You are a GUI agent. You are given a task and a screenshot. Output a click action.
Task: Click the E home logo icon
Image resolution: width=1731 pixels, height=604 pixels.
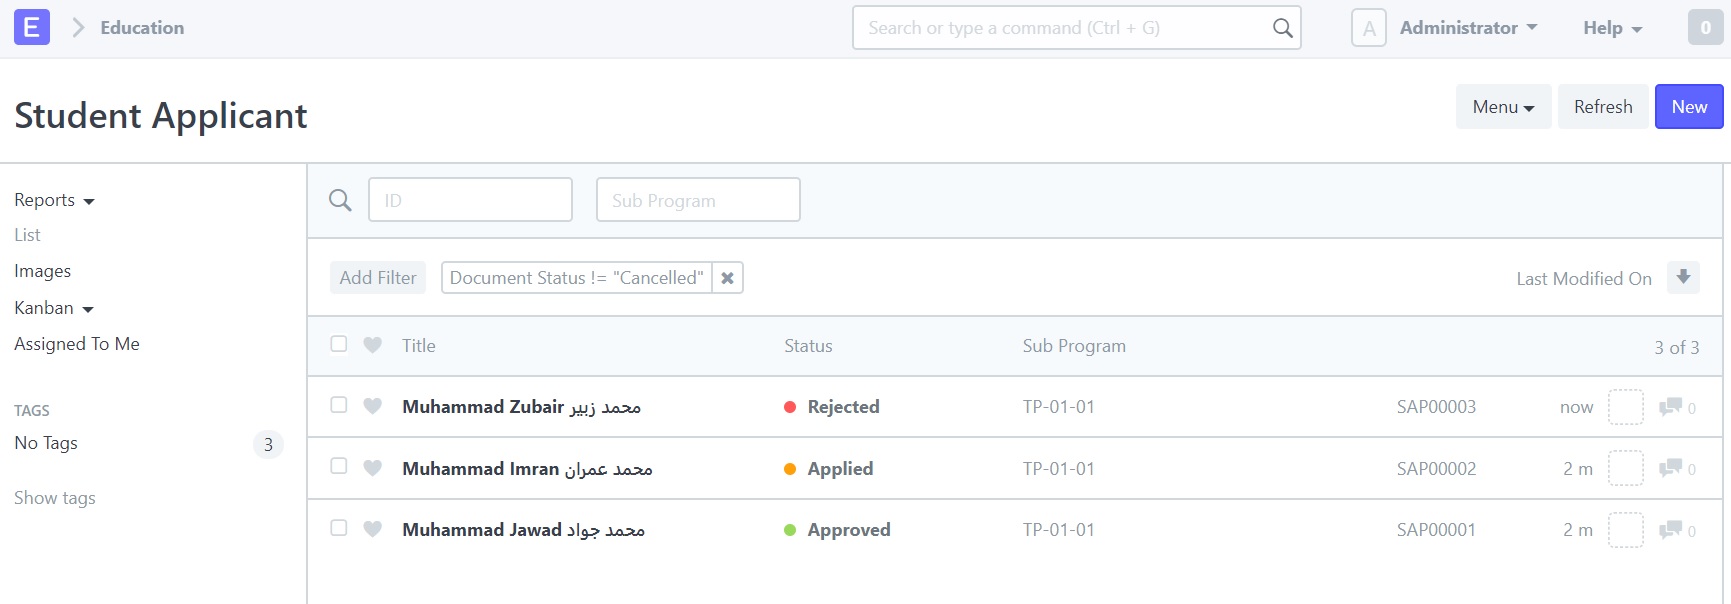31,27
